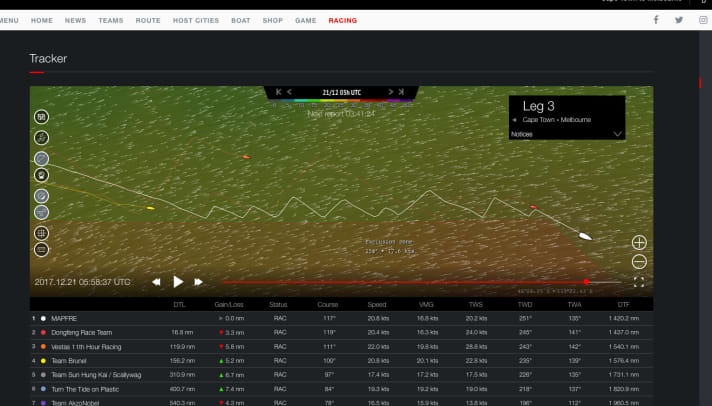Click the page scrollbar on the right edge

point(700,83)
